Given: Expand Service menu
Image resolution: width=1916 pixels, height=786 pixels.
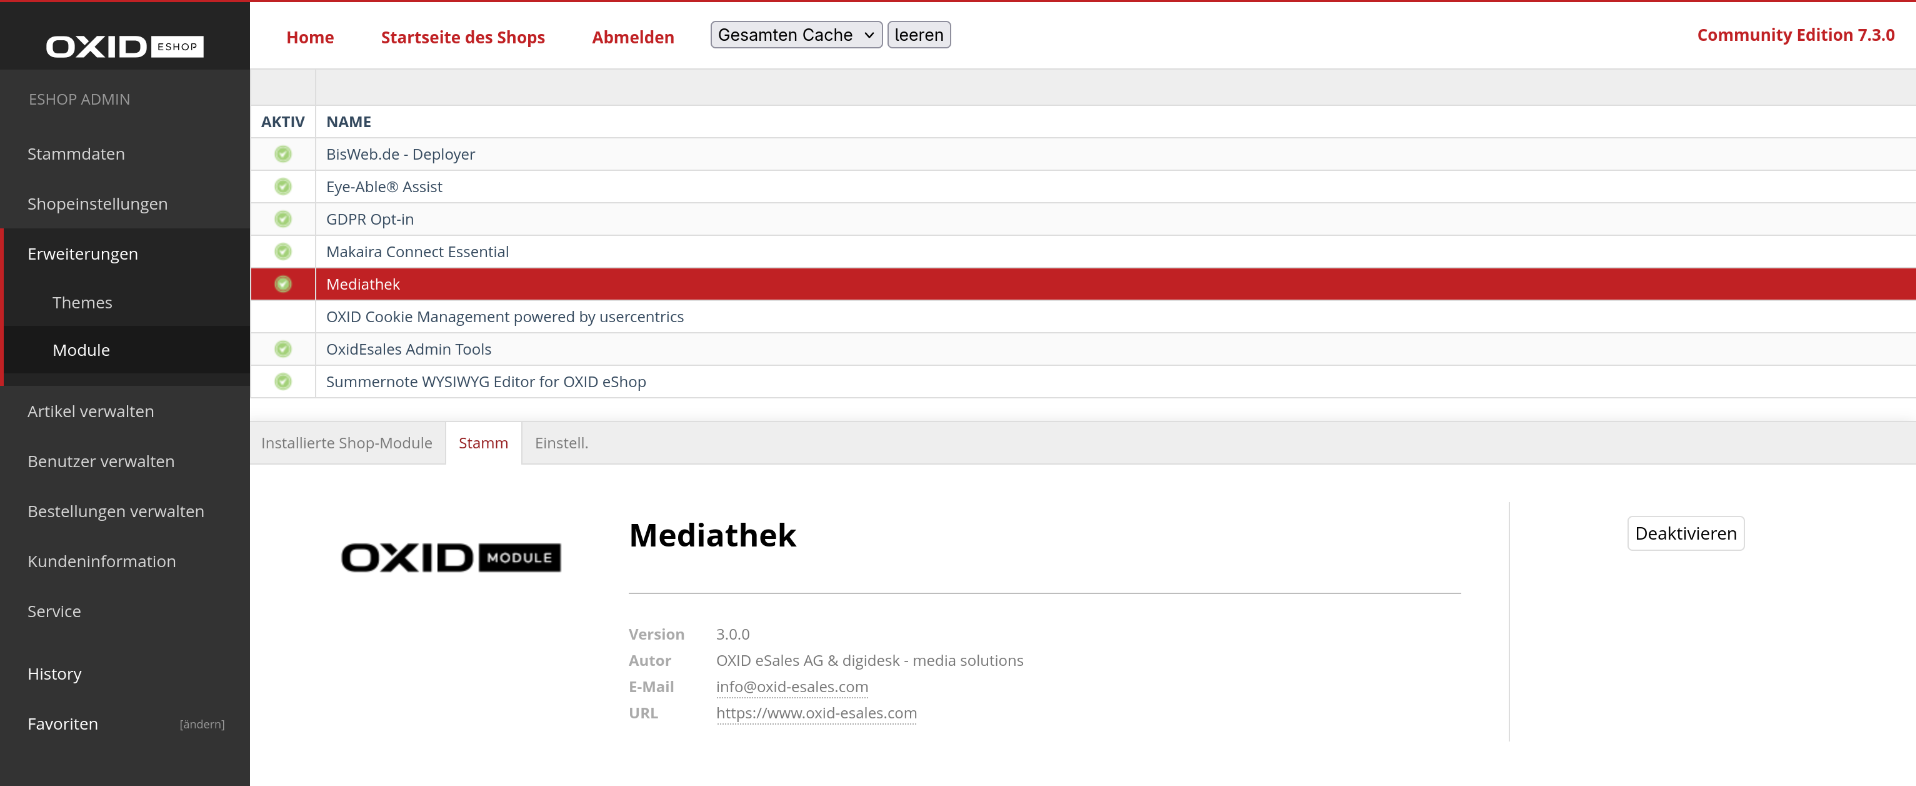Looking at the screenshot, I should [x=54, y=611].
